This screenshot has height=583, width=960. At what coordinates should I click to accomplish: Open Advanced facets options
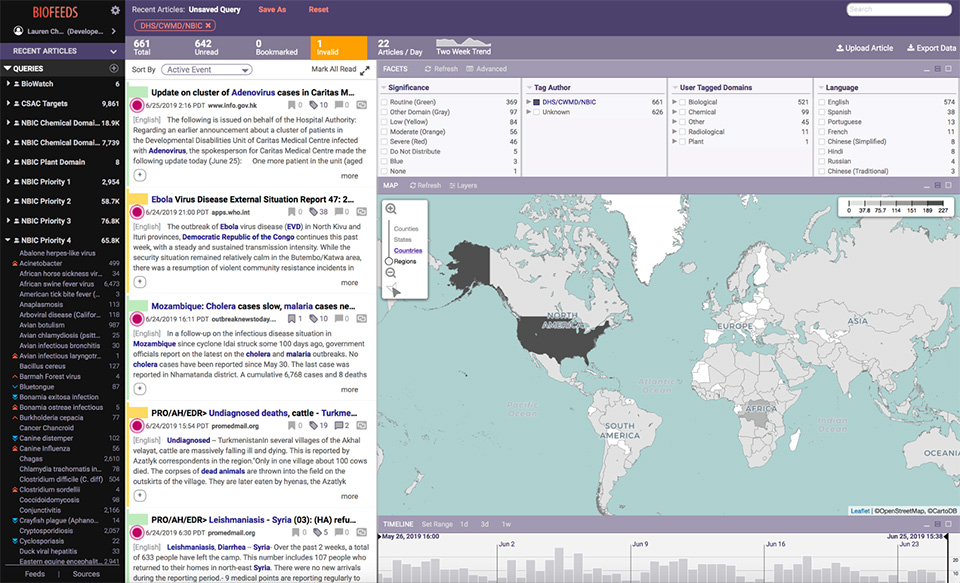click(x=487, y=69)
